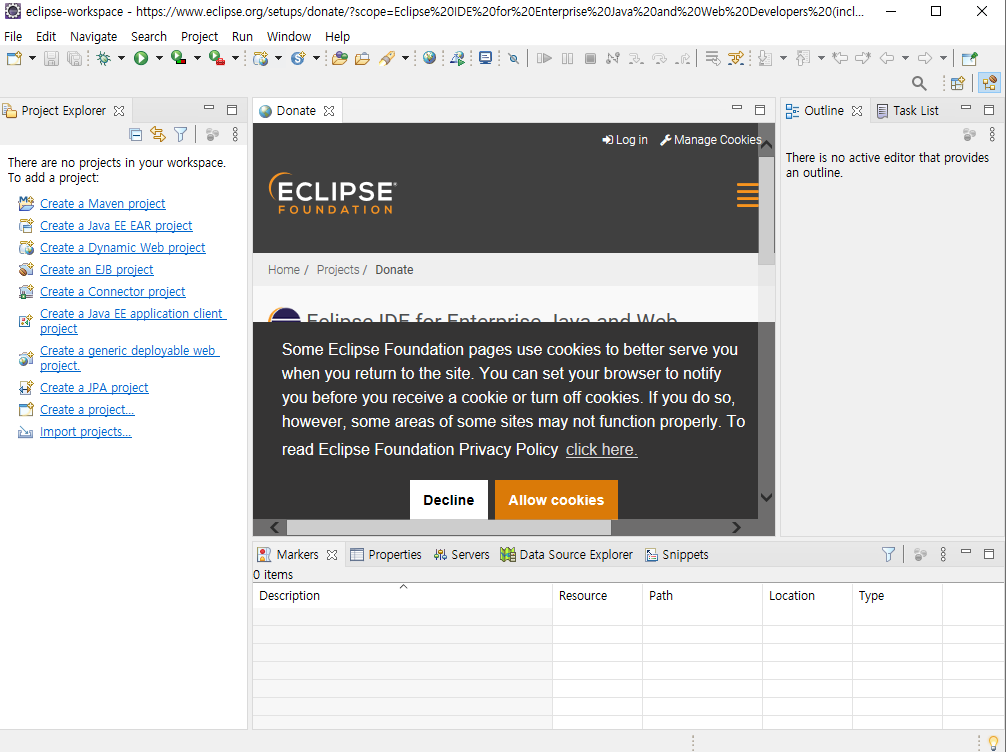1006x752 pixels.
Task: Toggle Use Step Filters icon
Action: (x=736, y=58)
